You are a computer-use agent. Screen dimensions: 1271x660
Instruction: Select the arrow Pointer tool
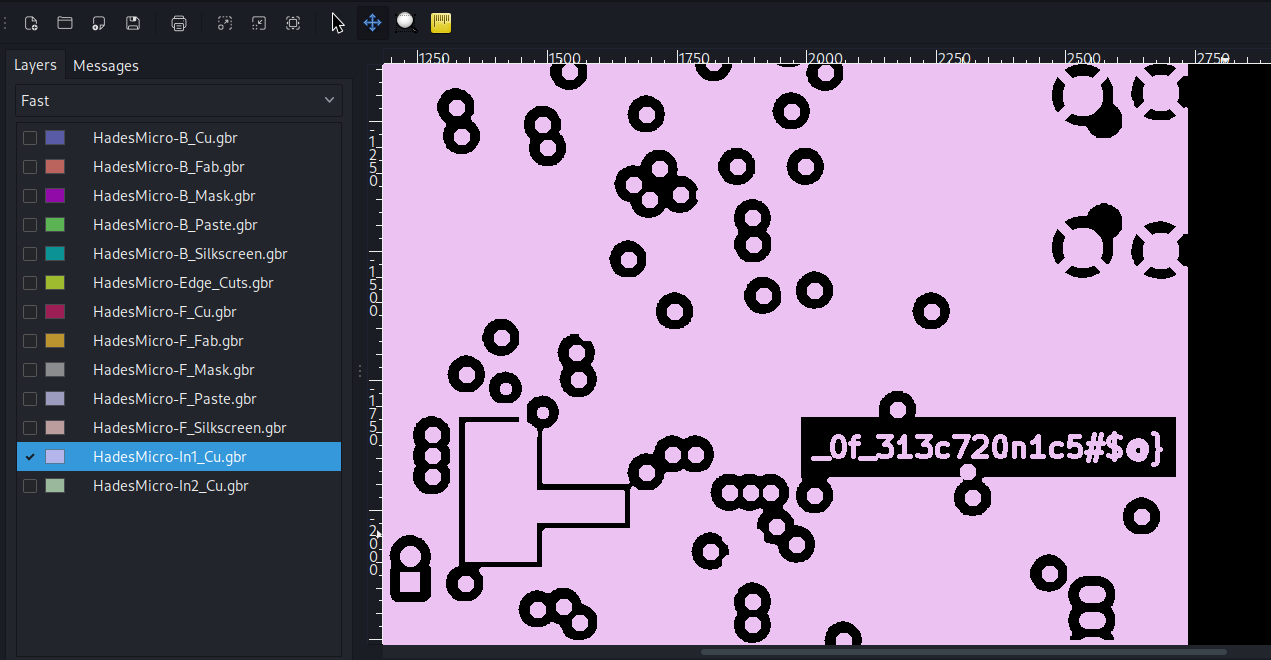[x=338, y=23]
